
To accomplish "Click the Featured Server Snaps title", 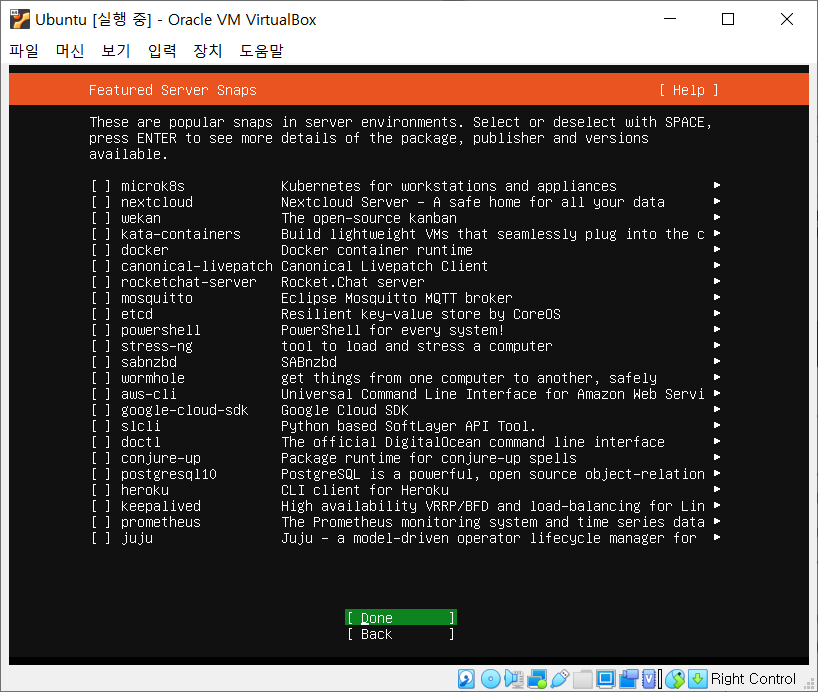I will pyautogui.click(x=173, y=90).
